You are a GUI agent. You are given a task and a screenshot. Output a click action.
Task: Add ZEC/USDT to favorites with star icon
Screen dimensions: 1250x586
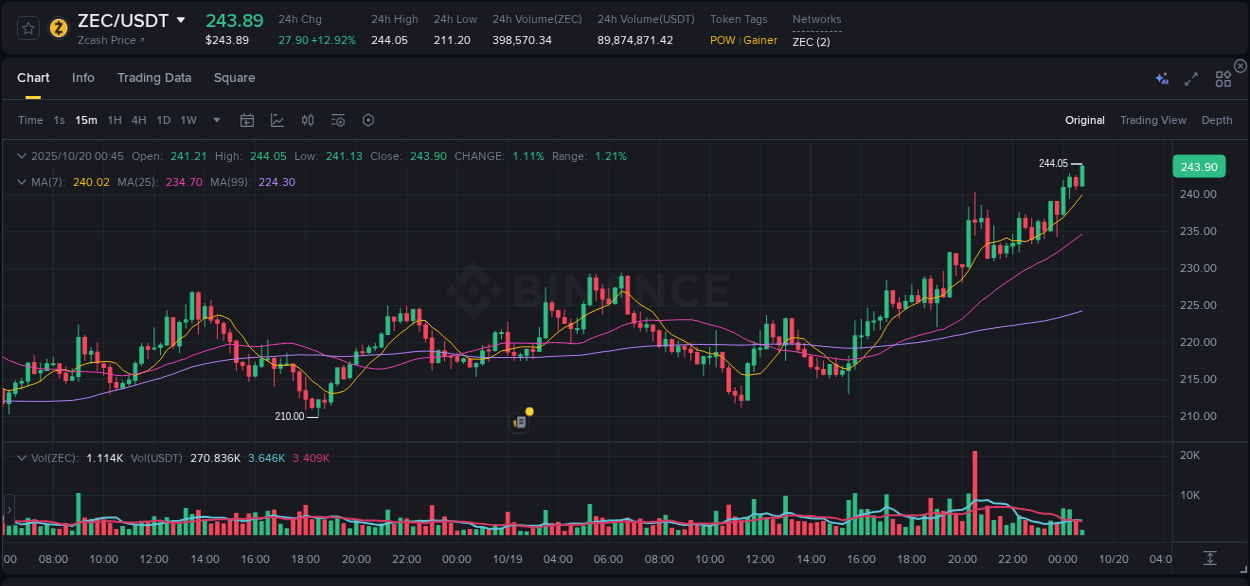[27, 28]
